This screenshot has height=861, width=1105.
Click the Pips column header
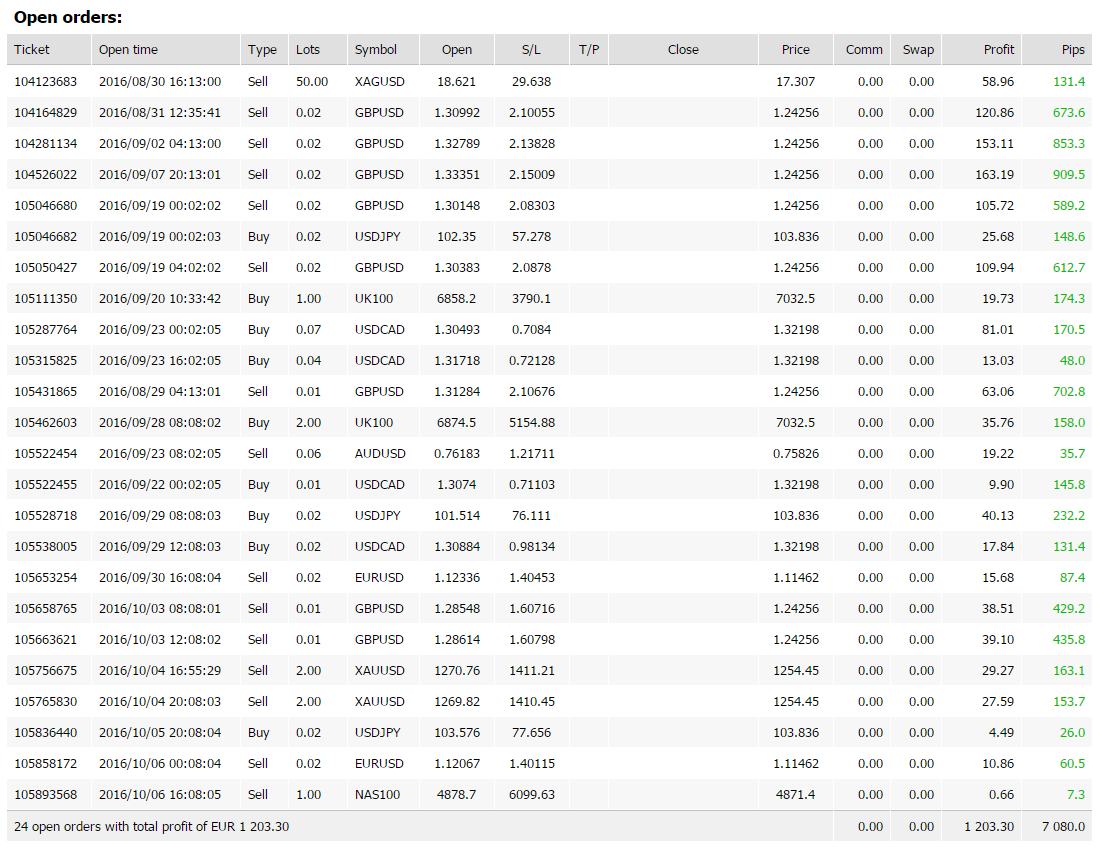[x=1072, y=50]
